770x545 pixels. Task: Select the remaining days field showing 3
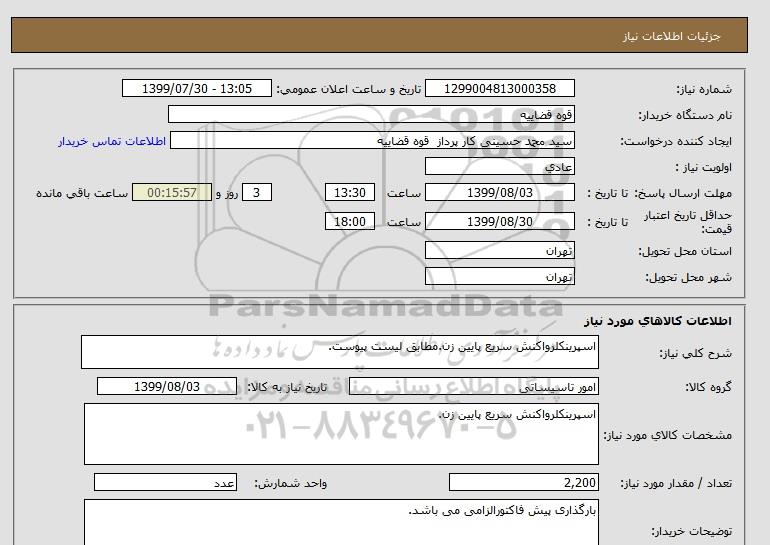pyautogui.click(x=257, y=192)
